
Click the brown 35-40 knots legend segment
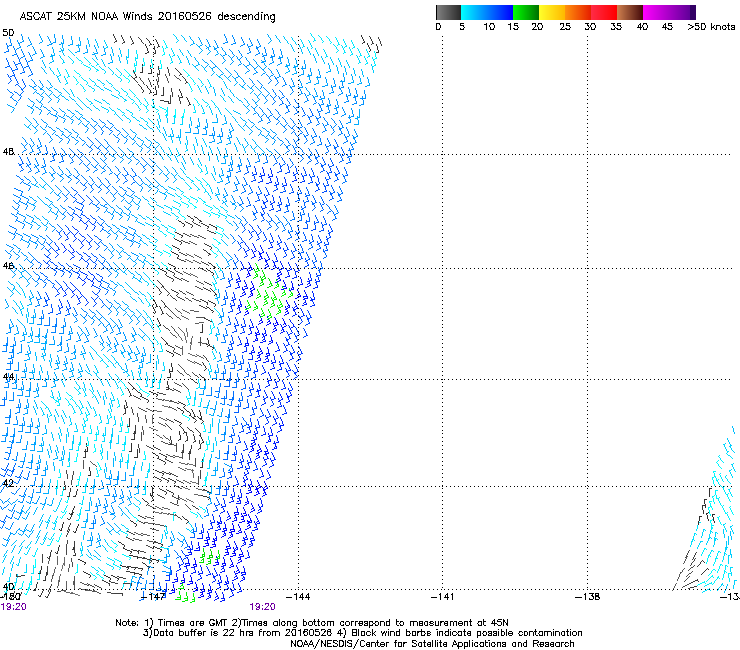[x=630, y=12]
